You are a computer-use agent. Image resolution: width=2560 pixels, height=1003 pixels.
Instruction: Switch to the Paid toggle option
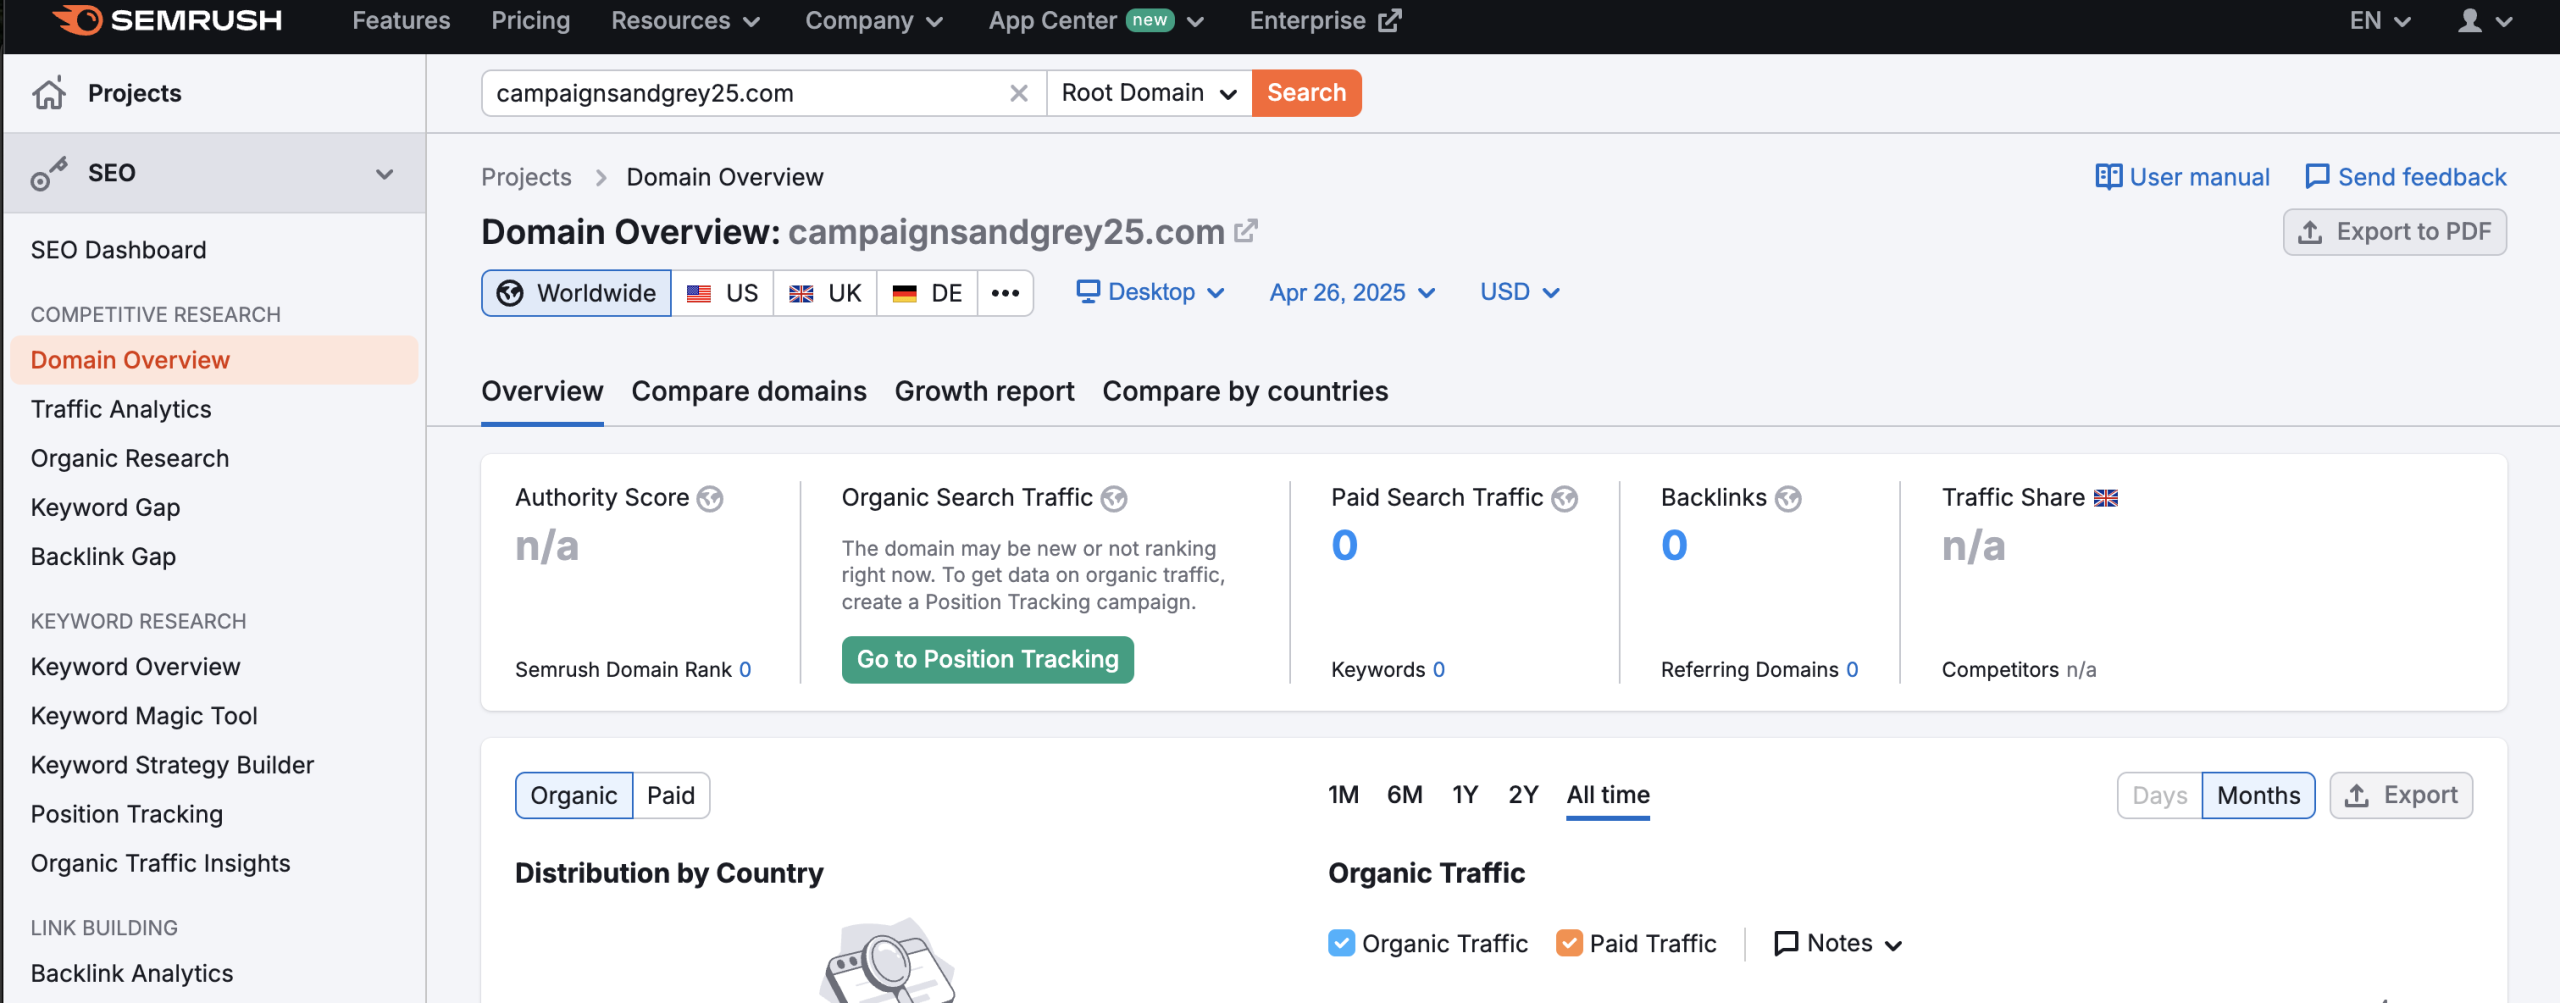click(x=670, y=795)
